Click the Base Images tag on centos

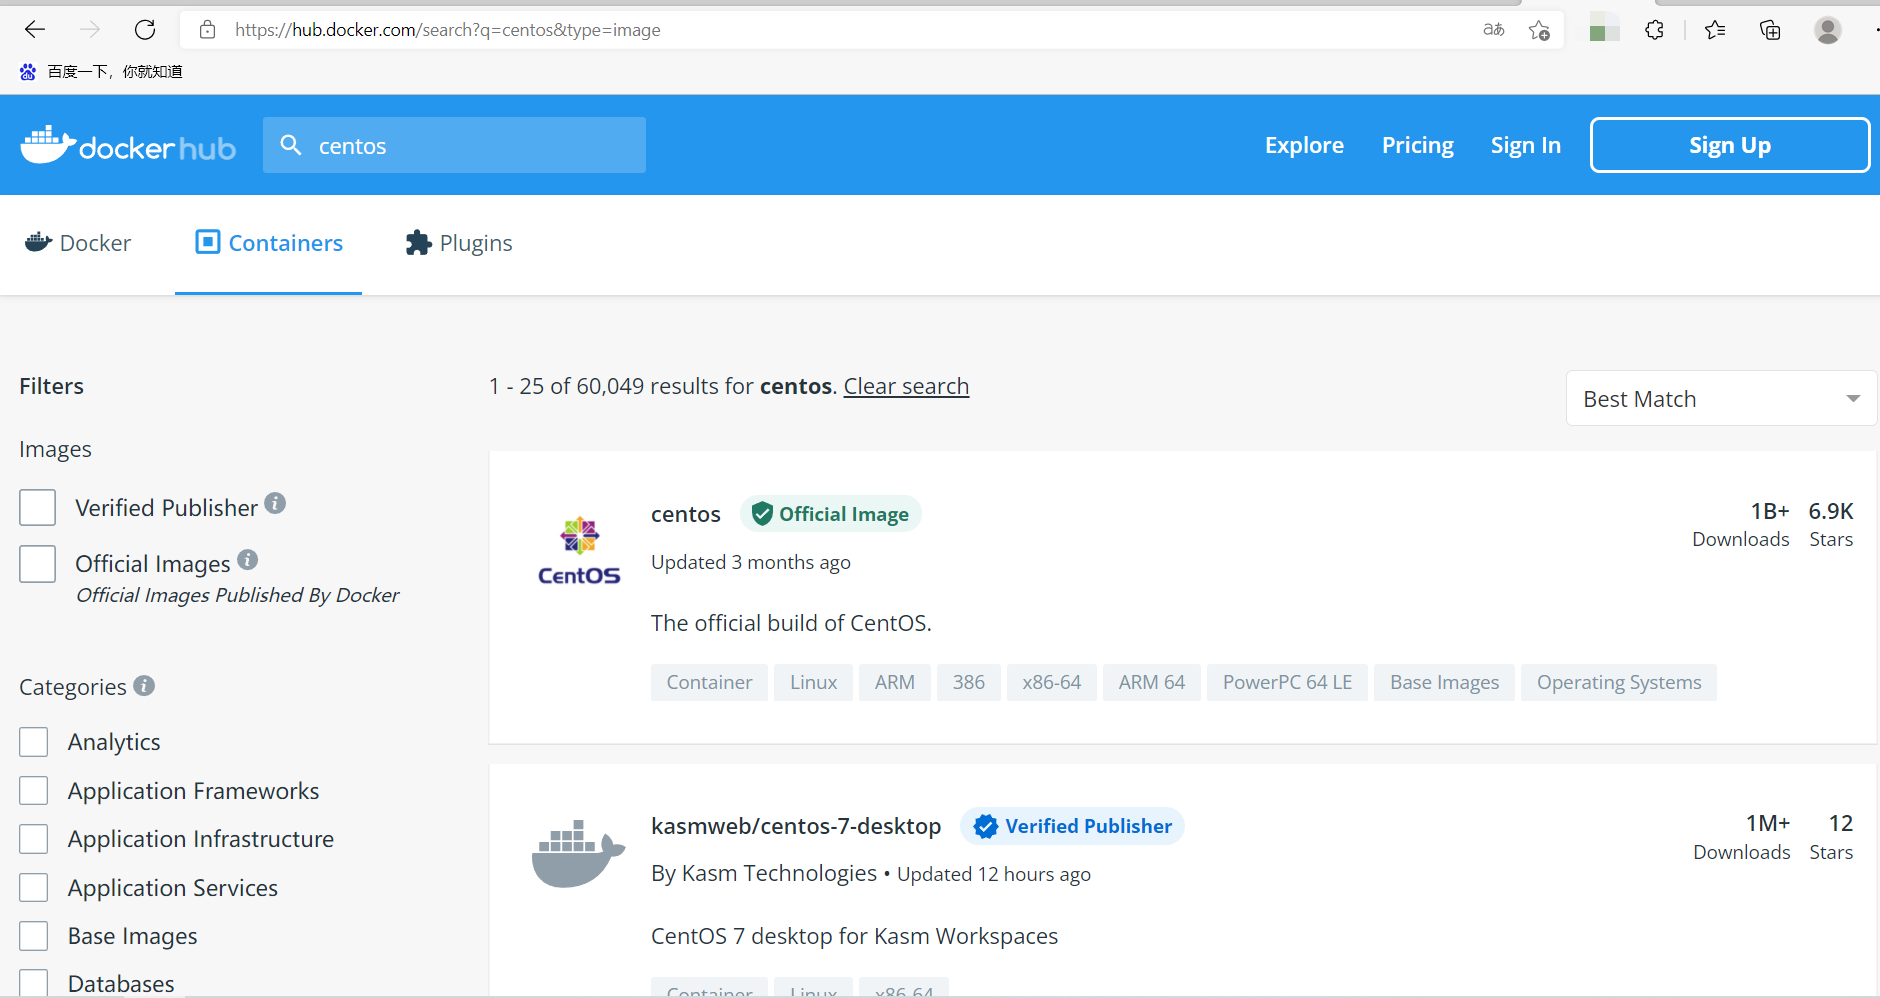tap(1444, 682)
